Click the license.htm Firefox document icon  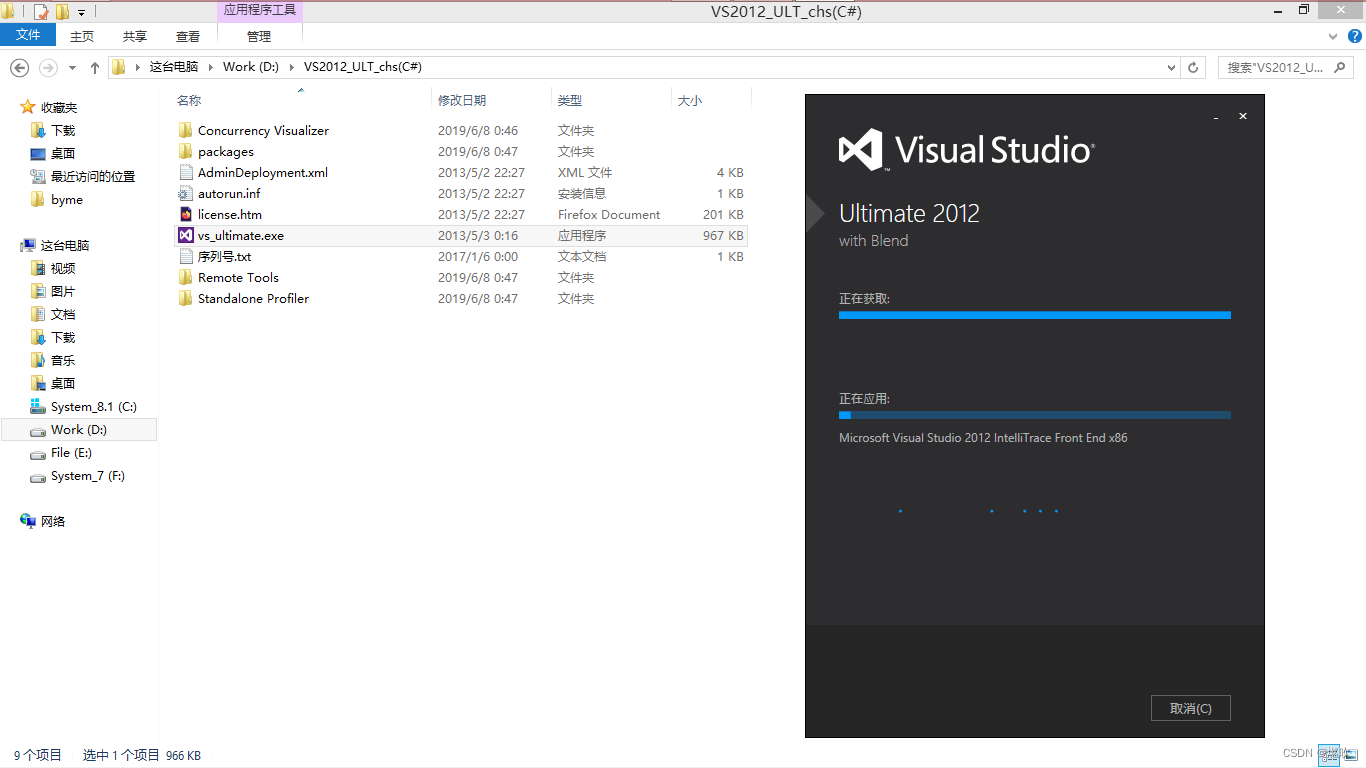[x=185, y=214]
